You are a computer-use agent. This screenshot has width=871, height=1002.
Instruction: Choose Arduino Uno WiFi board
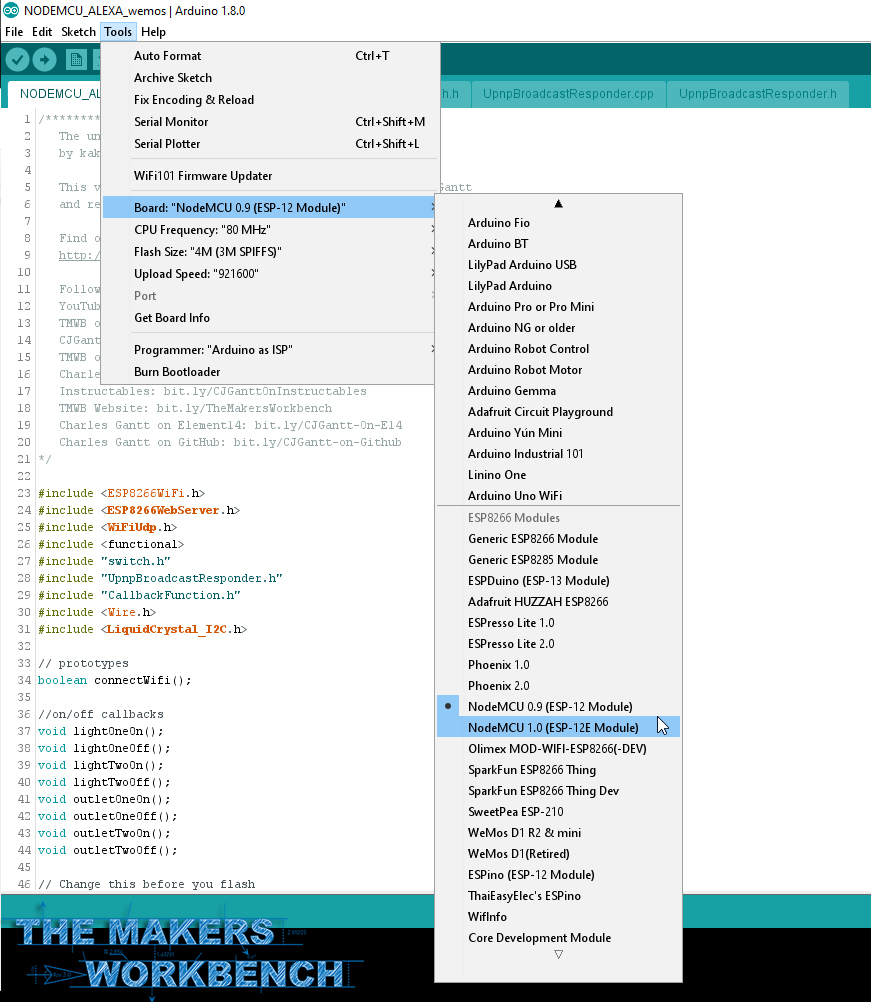(x=559, y=495)
